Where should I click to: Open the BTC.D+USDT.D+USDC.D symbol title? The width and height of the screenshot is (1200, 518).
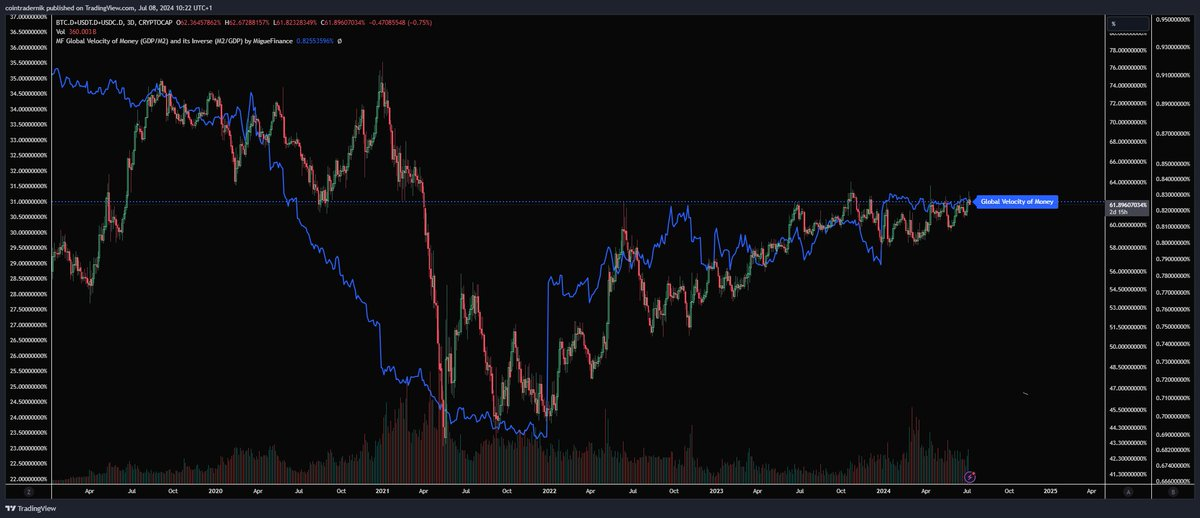tap(96, 20)
